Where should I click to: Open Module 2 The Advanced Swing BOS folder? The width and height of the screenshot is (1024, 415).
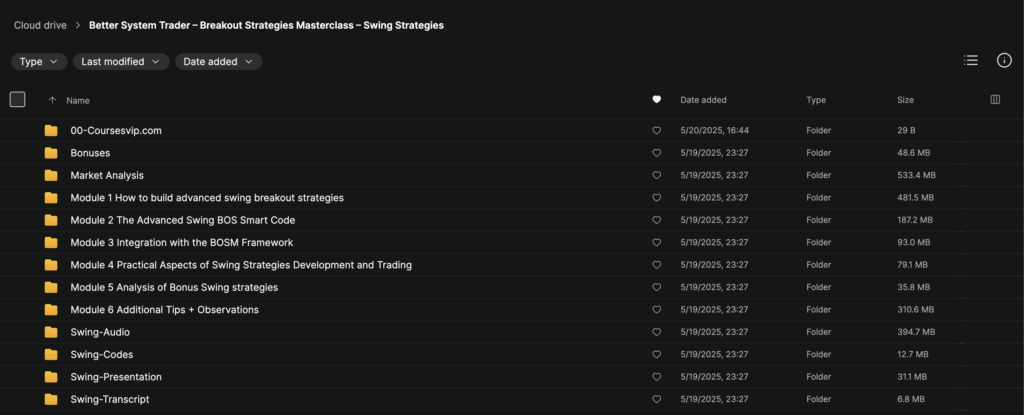point(182,220)
